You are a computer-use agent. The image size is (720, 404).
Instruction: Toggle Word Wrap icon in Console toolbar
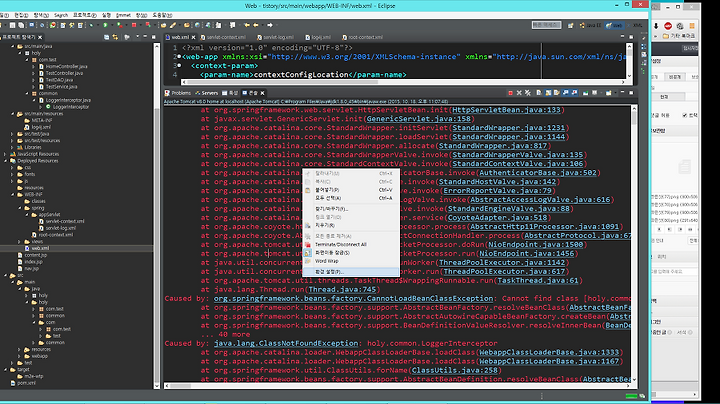[x=557, y=93]
